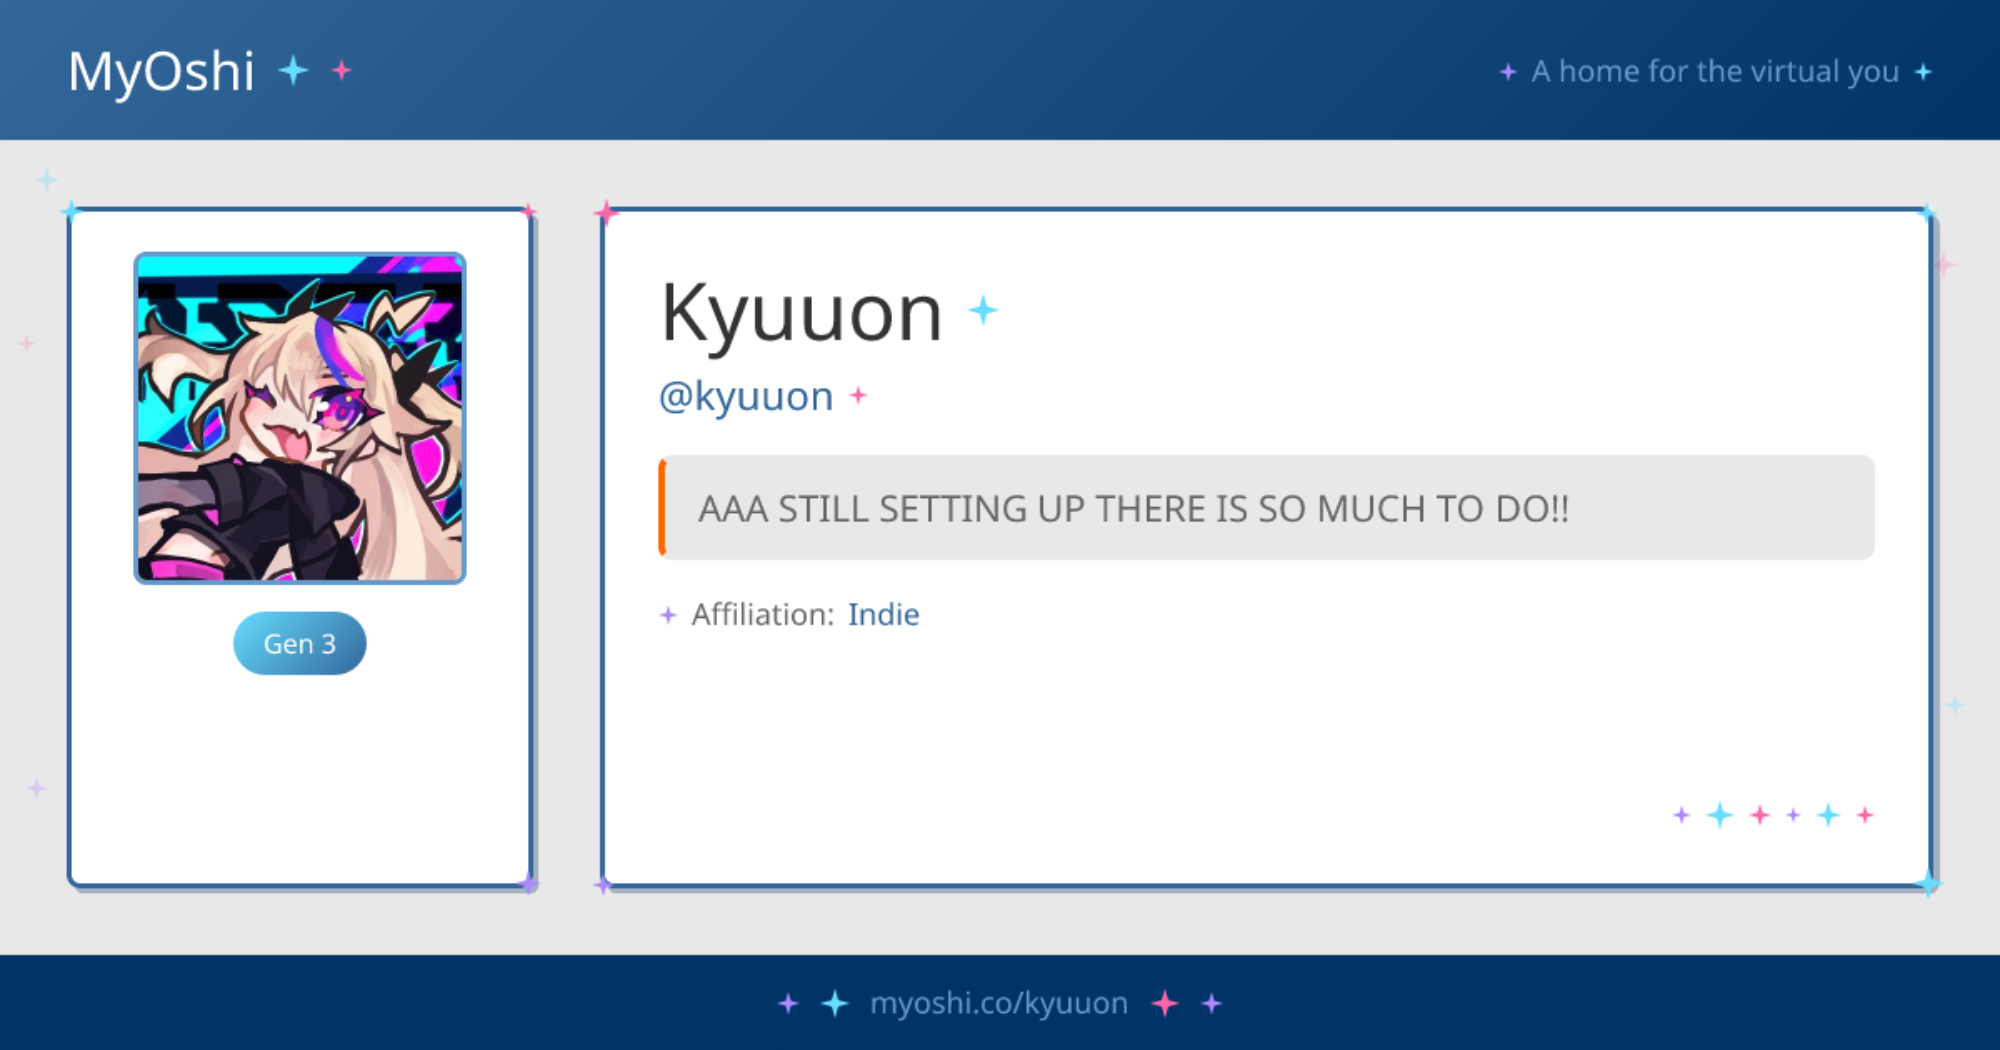Click the leftmost purple sparkle in bottom-right sparkle row
Image resolution: width=2000 pixels, height=1050 pixels.
pos(1681,815)
